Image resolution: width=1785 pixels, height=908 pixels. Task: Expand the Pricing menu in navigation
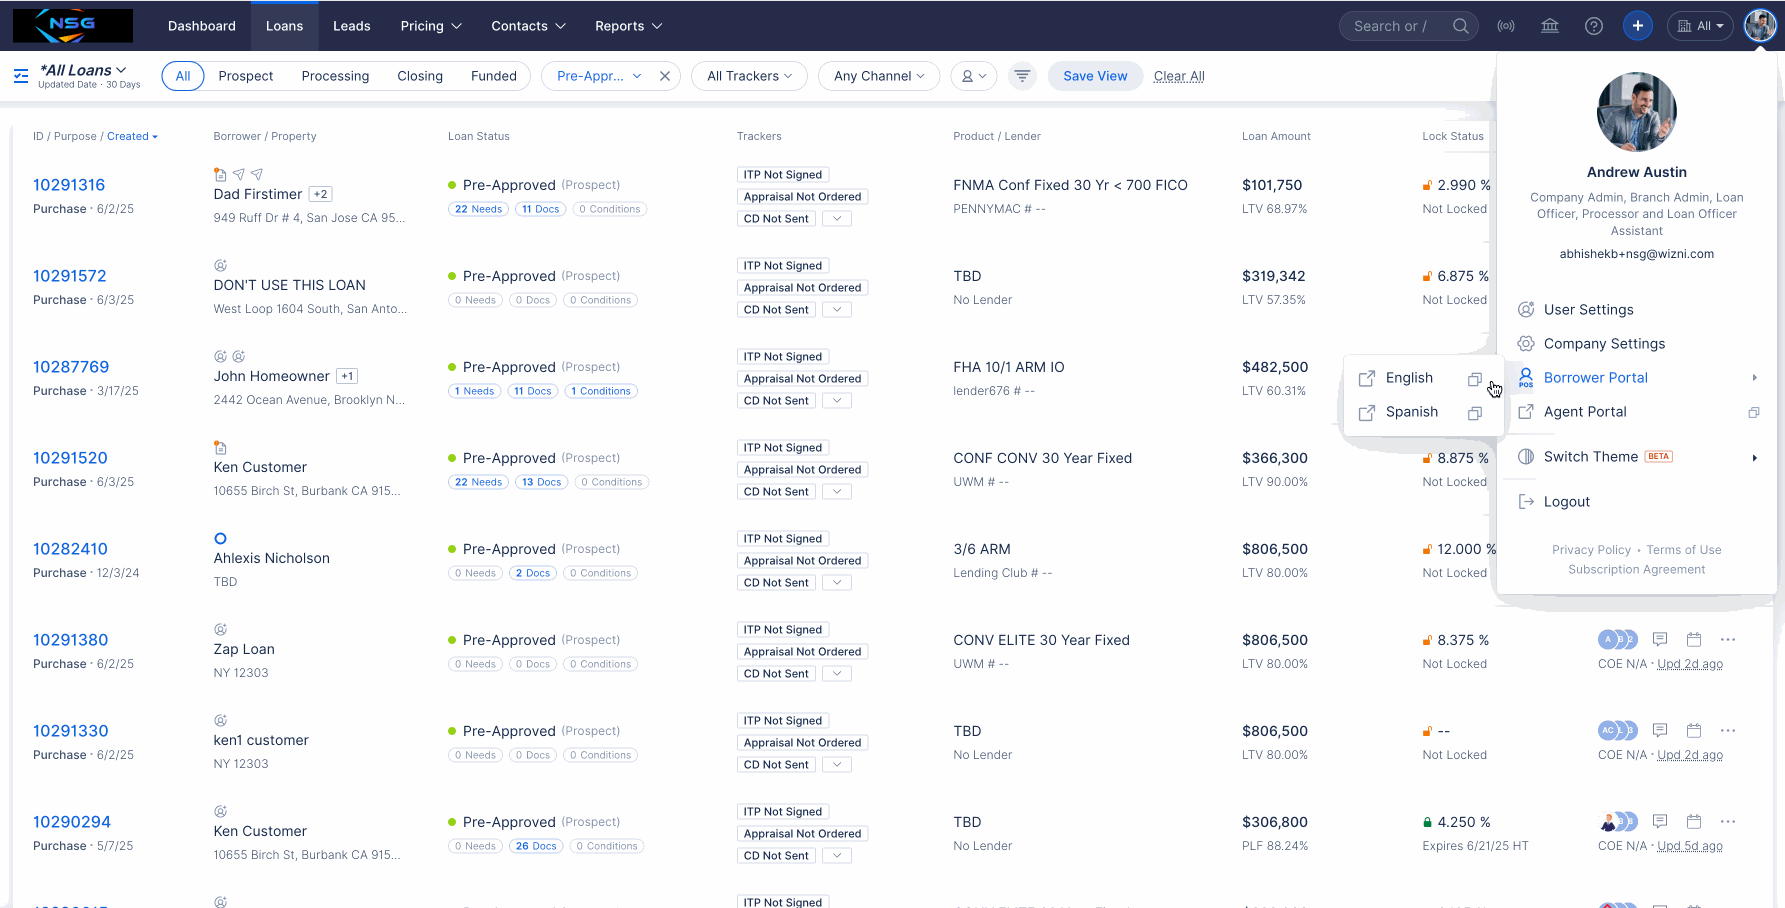[x=431, y=26]
